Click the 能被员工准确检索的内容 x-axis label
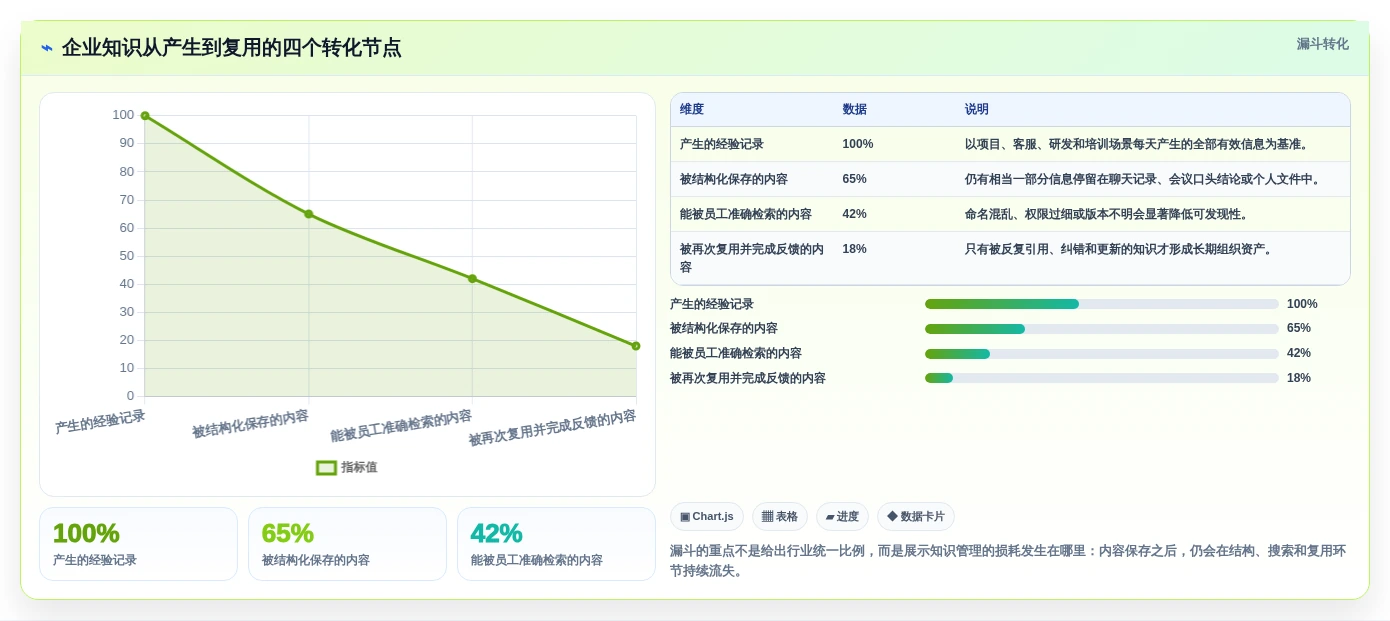The width and height of the screenshot is (1390, 621). [x=401, y=425]
